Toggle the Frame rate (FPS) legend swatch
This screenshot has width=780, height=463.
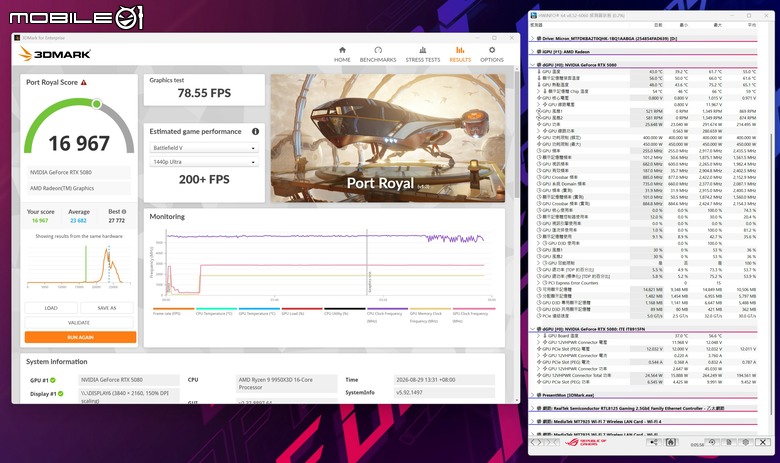(x=174, y=309)
